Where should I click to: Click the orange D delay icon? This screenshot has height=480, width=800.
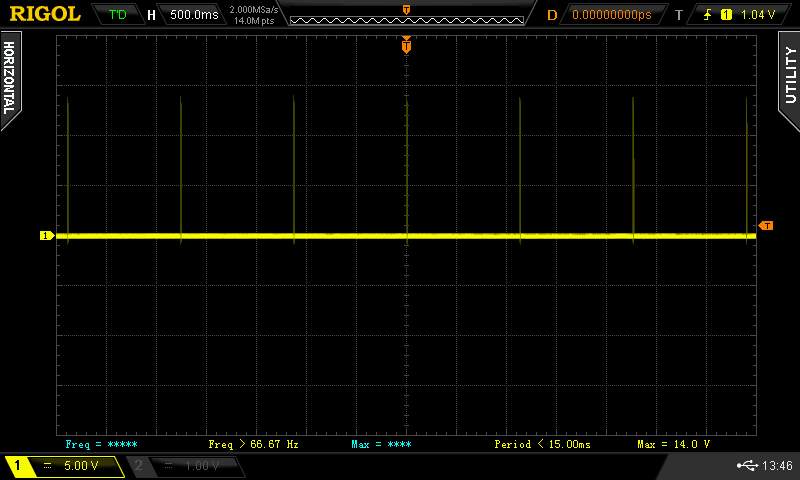pos(552,15)
